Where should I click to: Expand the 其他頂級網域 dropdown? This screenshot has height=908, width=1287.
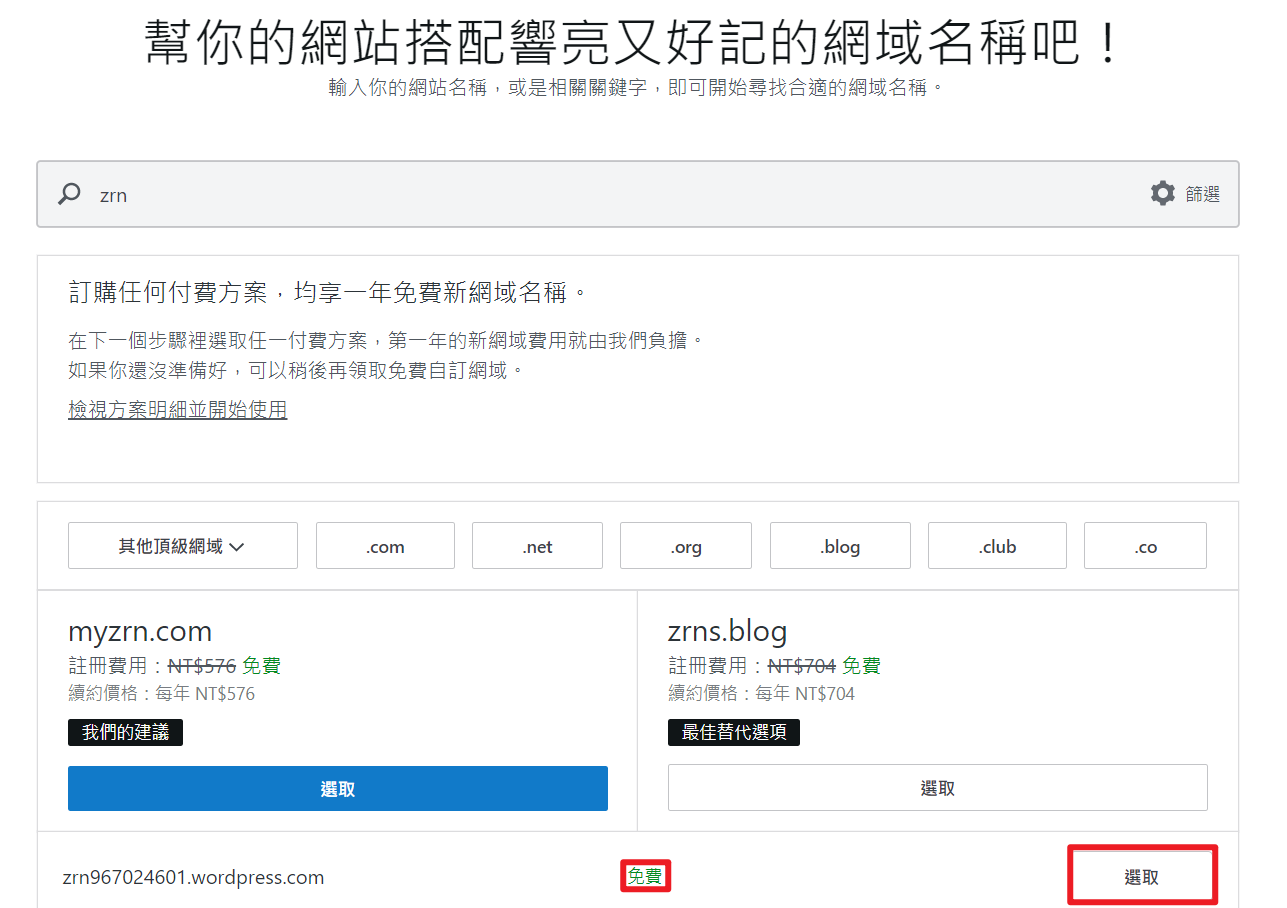coord(182,546)
